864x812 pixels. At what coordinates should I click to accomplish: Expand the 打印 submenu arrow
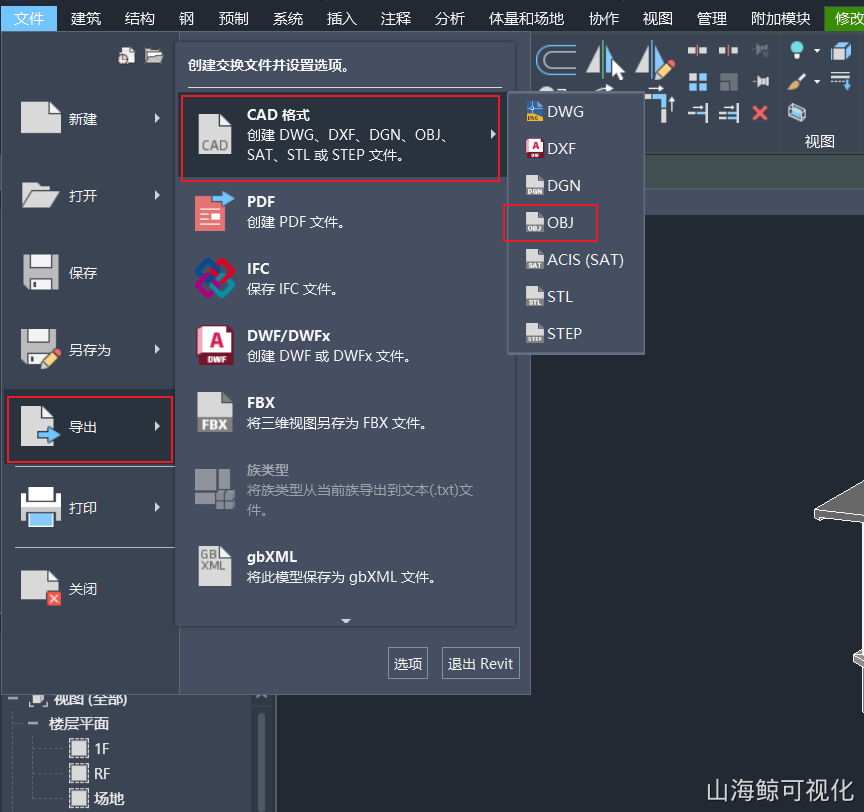tap(158, 507)
